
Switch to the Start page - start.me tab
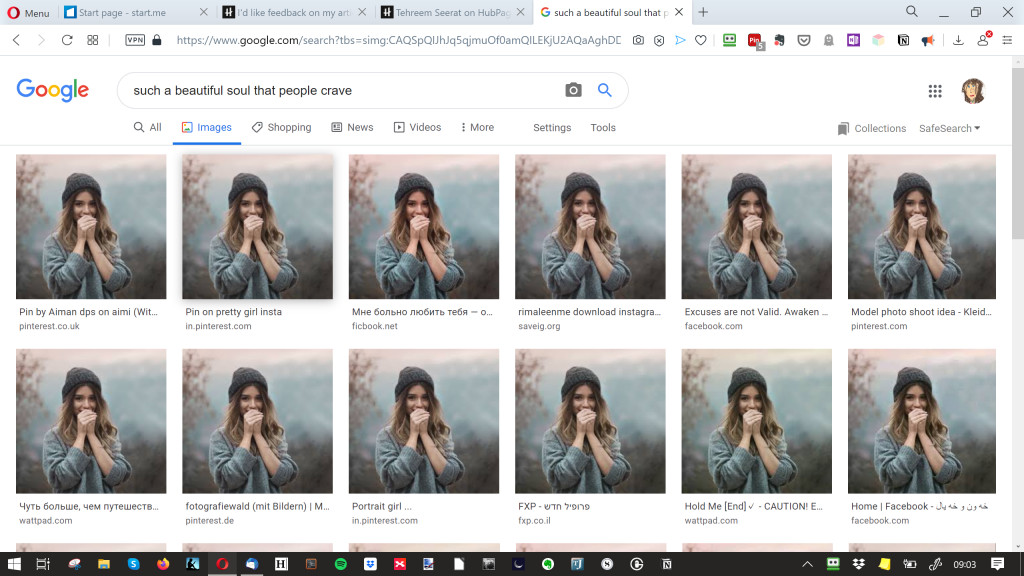click(x=123, y=12)
